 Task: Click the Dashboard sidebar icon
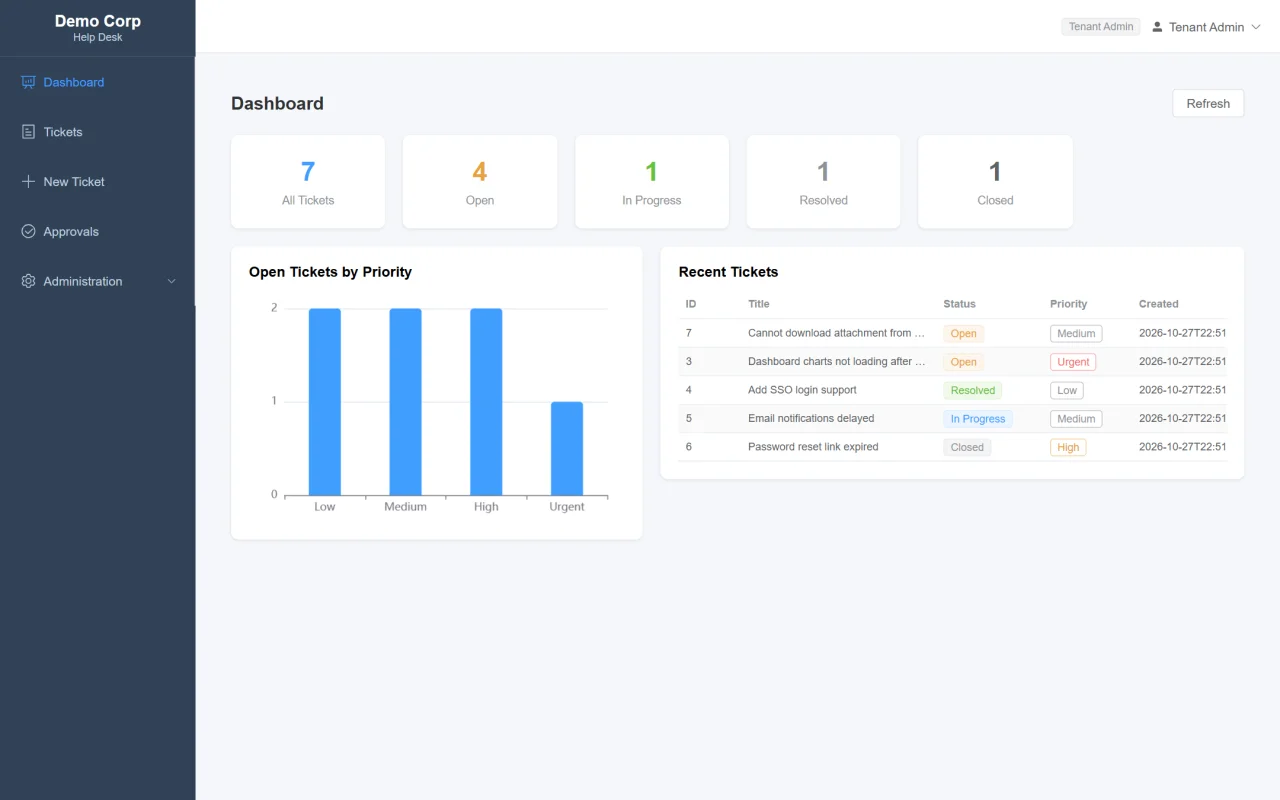(x=28, y=82)
